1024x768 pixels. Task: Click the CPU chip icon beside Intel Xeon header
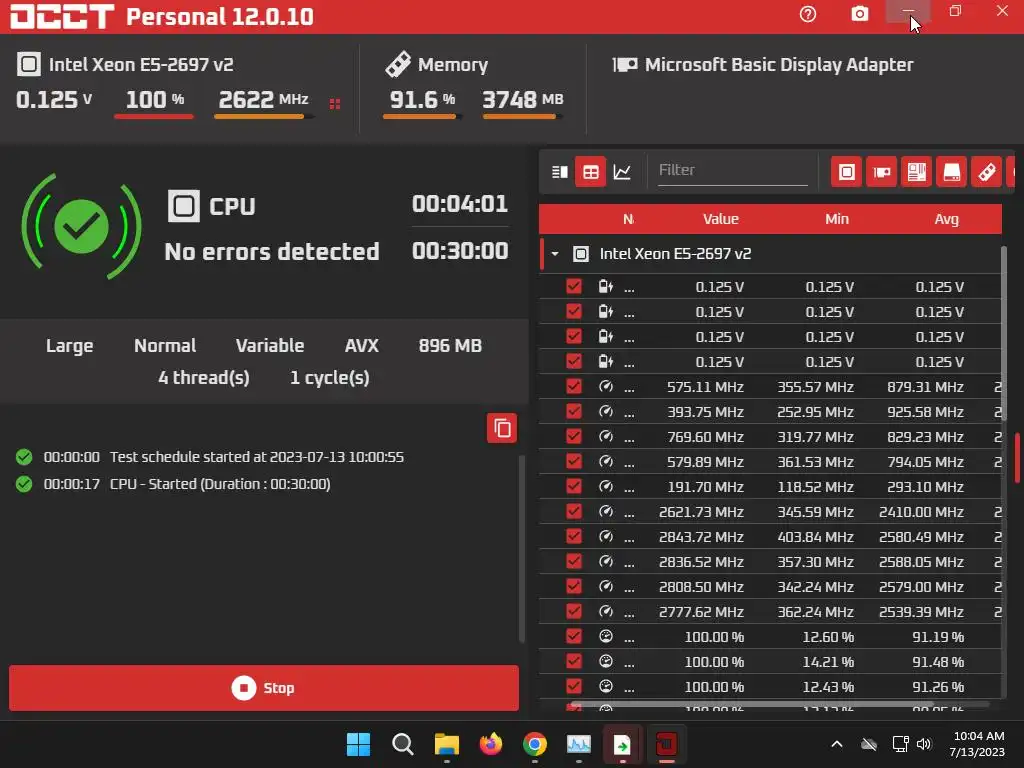[x=28, y=64]
